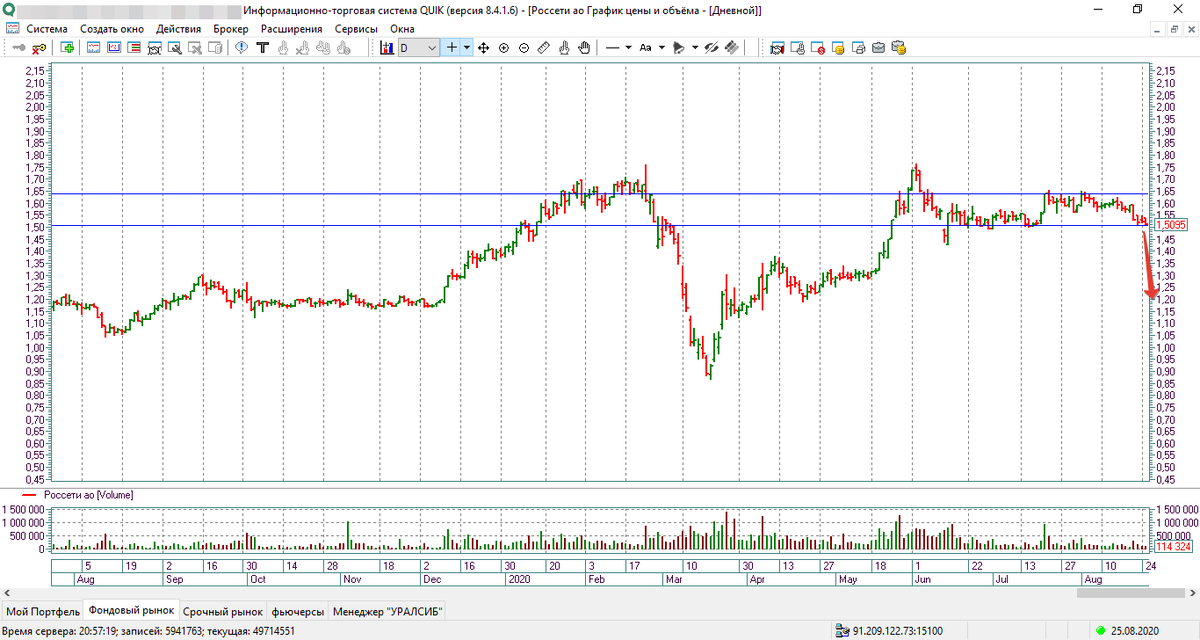Select the paint fill tool icon
The image size is (1200, 640).
point(677,47)
